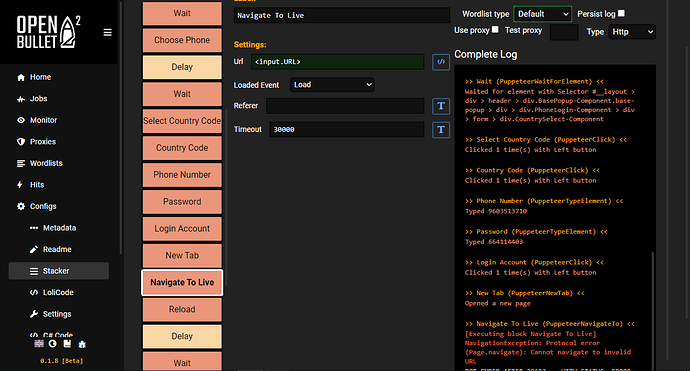Open Hits with the lightning icon
Image resolution: width=690 pixels, height=371 pixels.
coord(37,185)
